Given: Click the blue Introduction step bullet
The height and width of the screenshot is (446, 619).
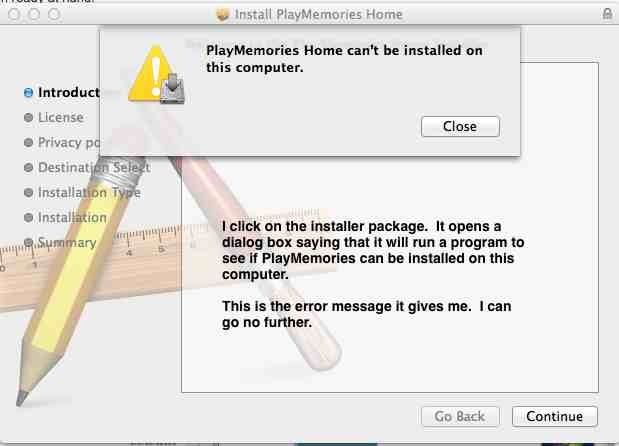Looking at the screenshot, I should (x=28, y=93).
